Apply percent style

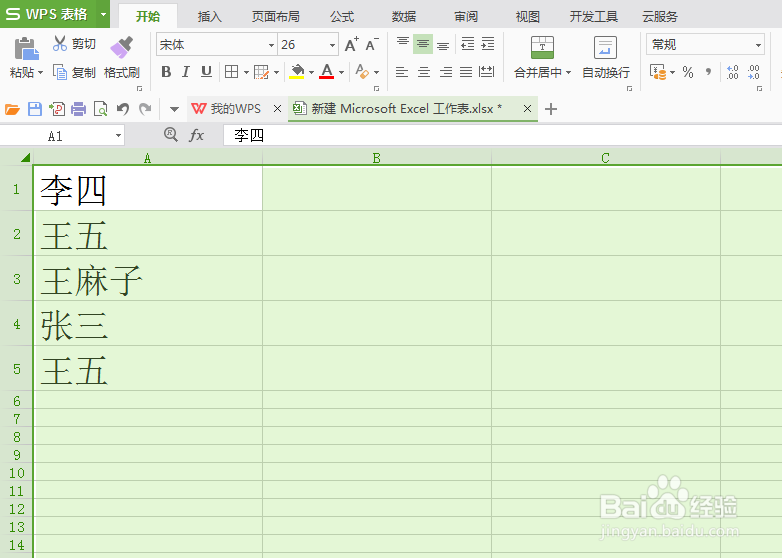point(688,72)
